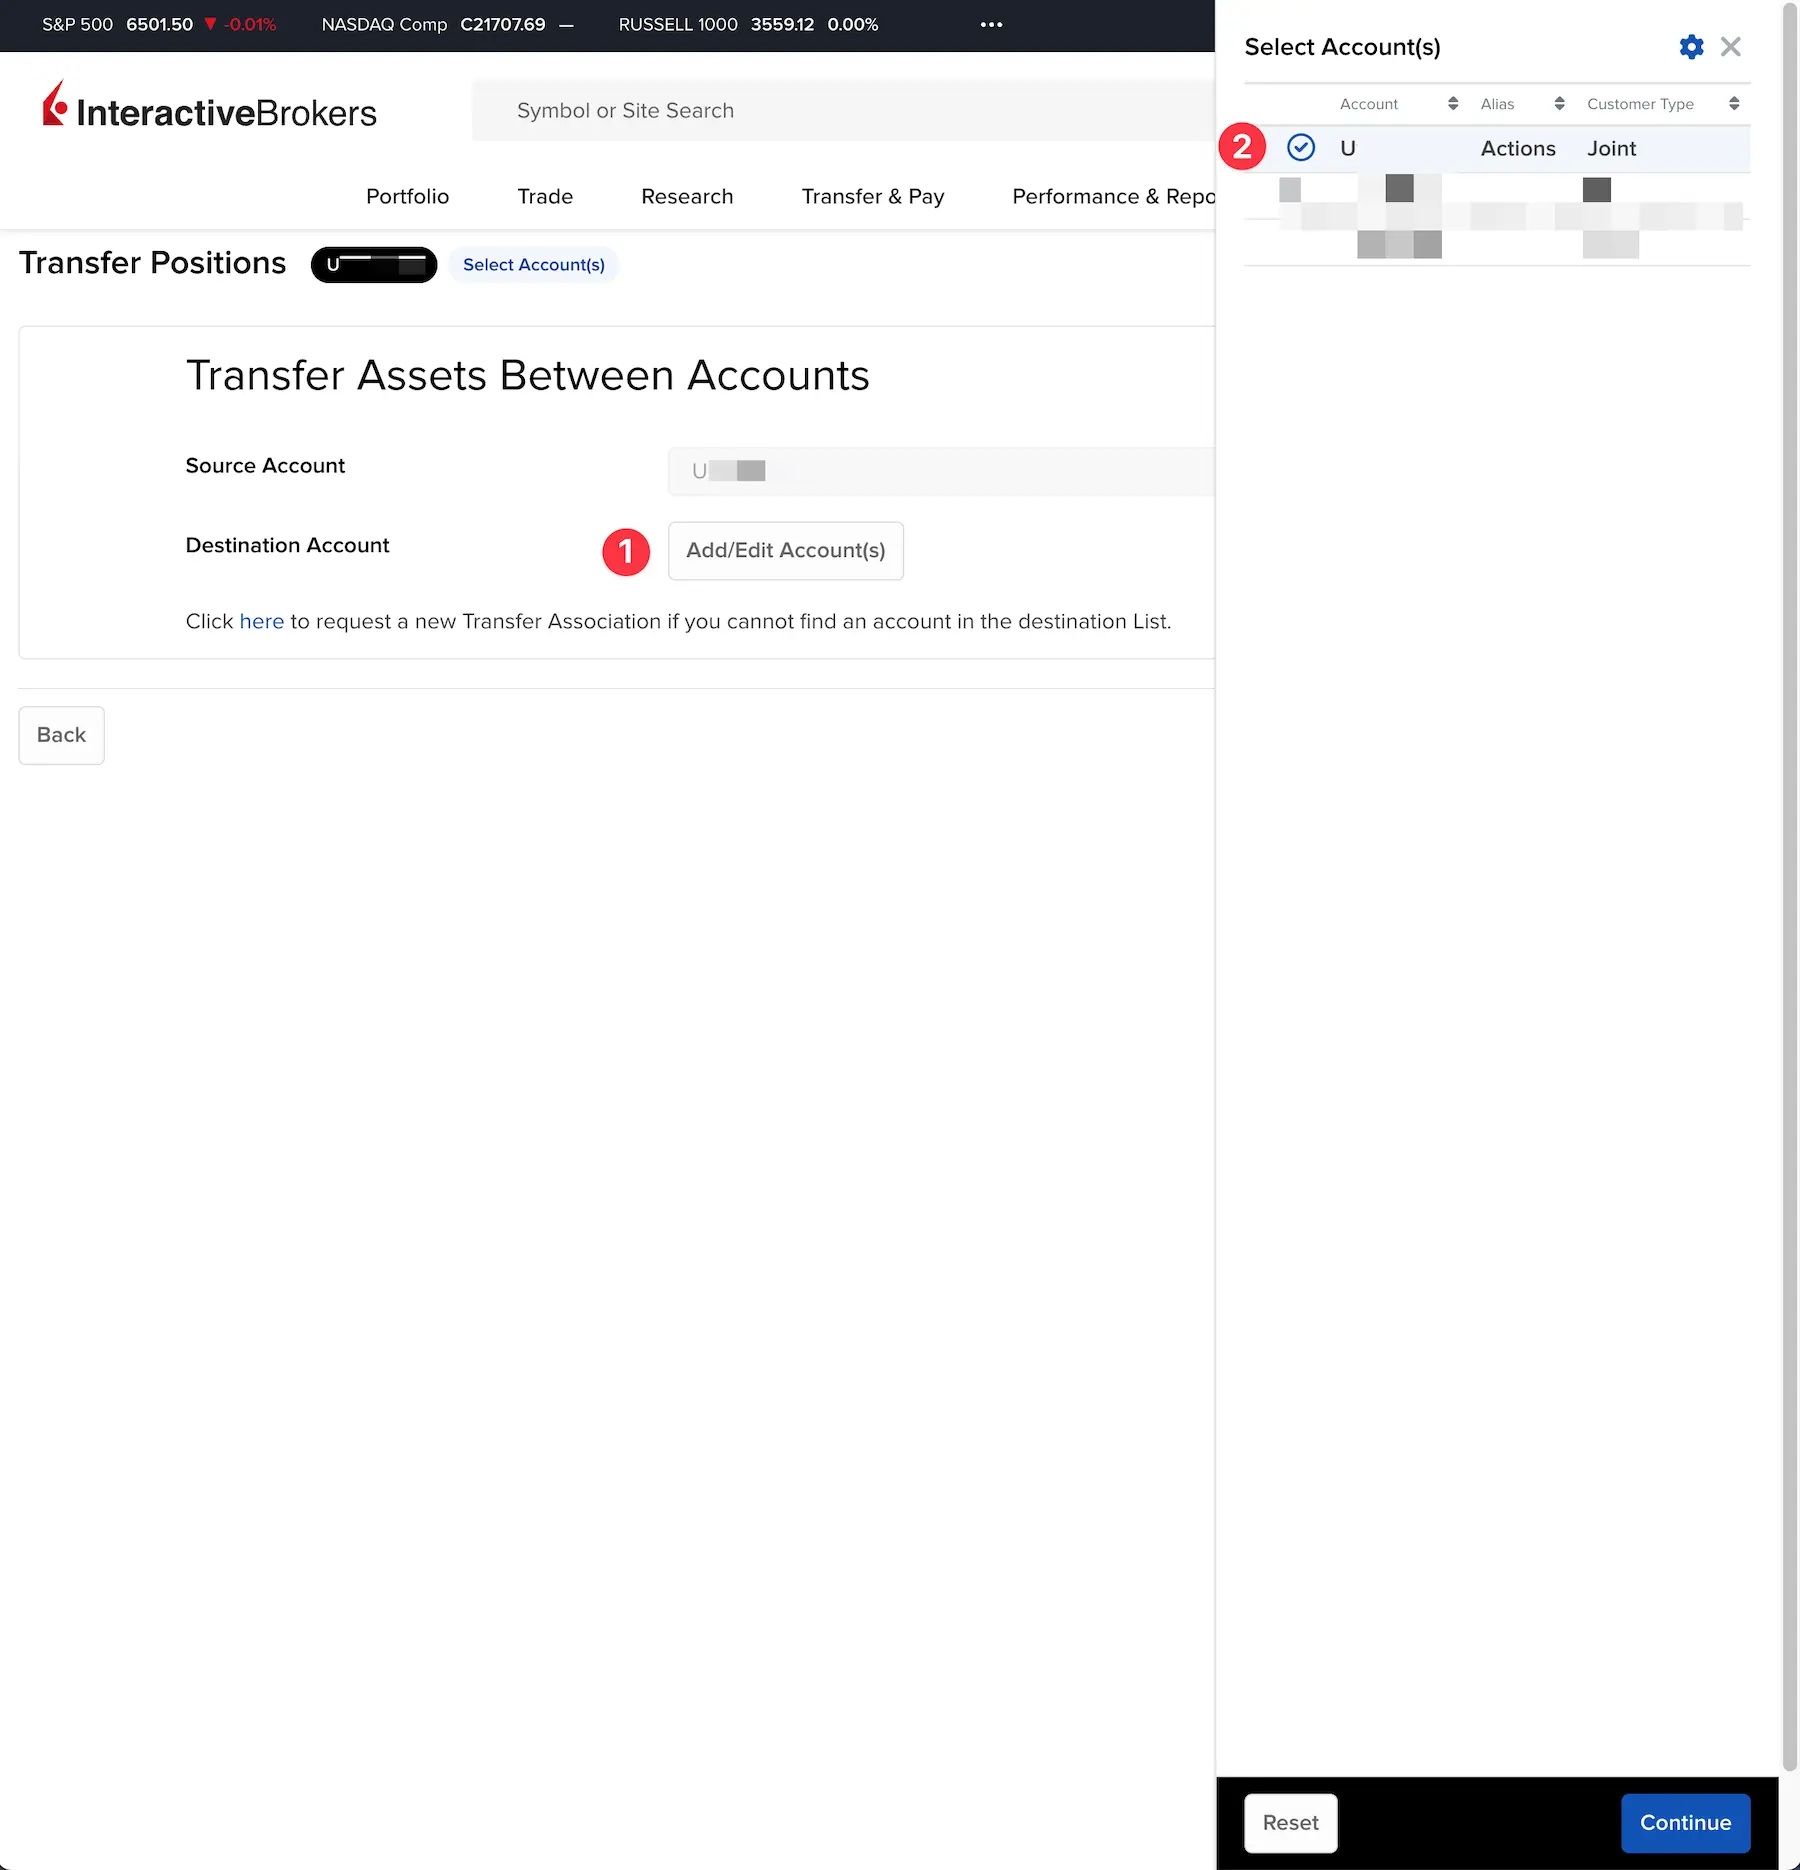Click Continue in the account panel
The height and width of the screenshot is (1870, 1800).
pos(1685,1823)
